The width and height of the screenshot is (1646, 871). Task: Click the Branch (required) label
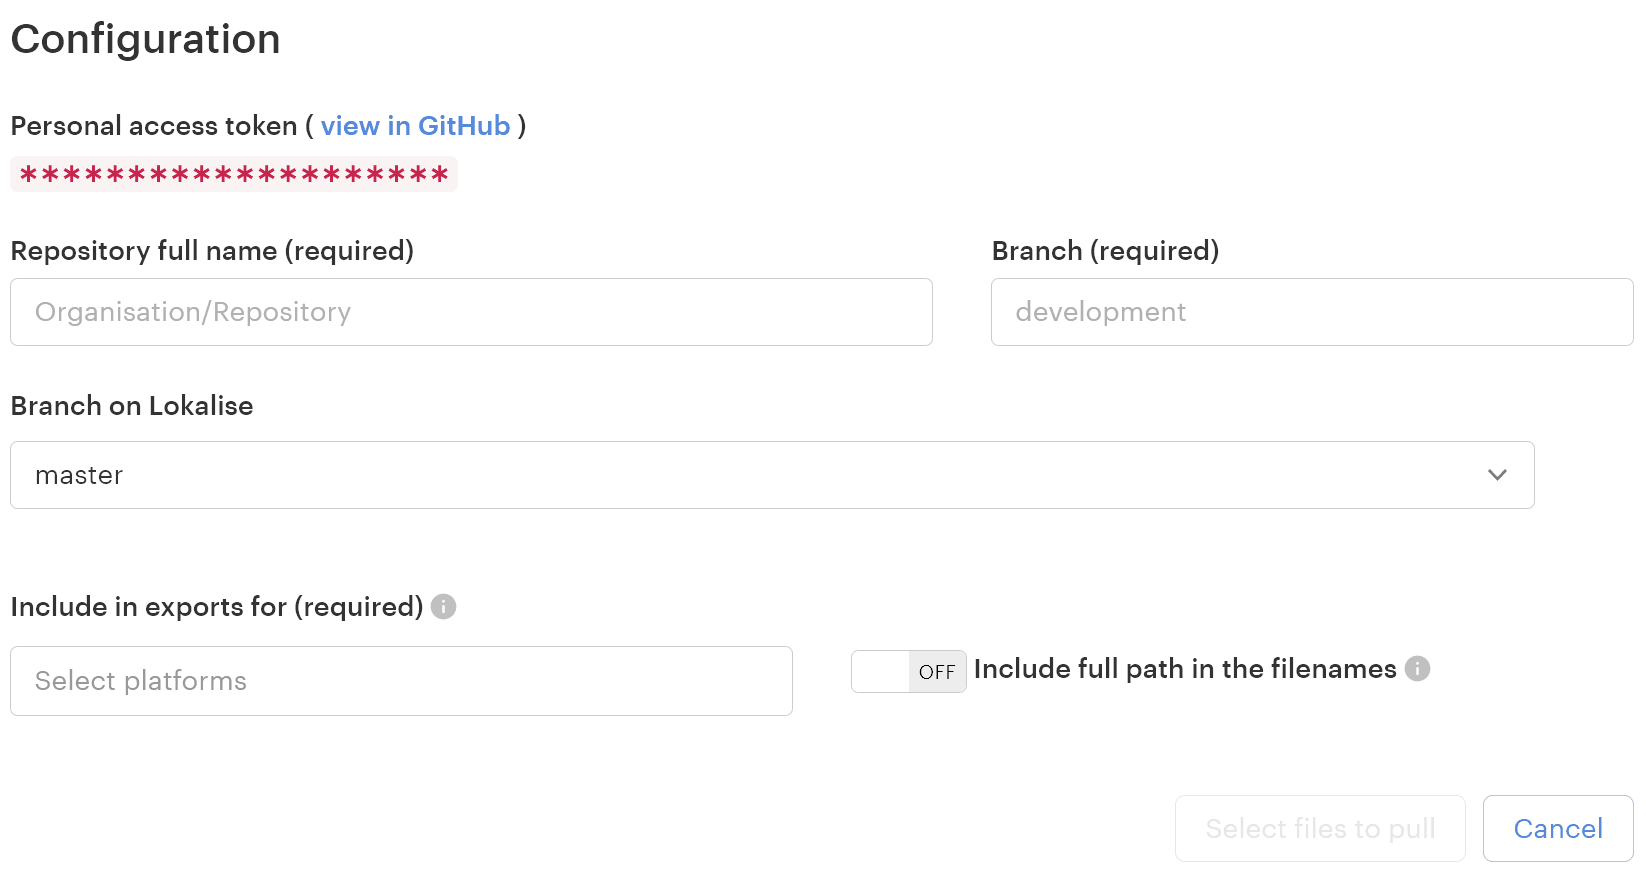(1105, 251)
